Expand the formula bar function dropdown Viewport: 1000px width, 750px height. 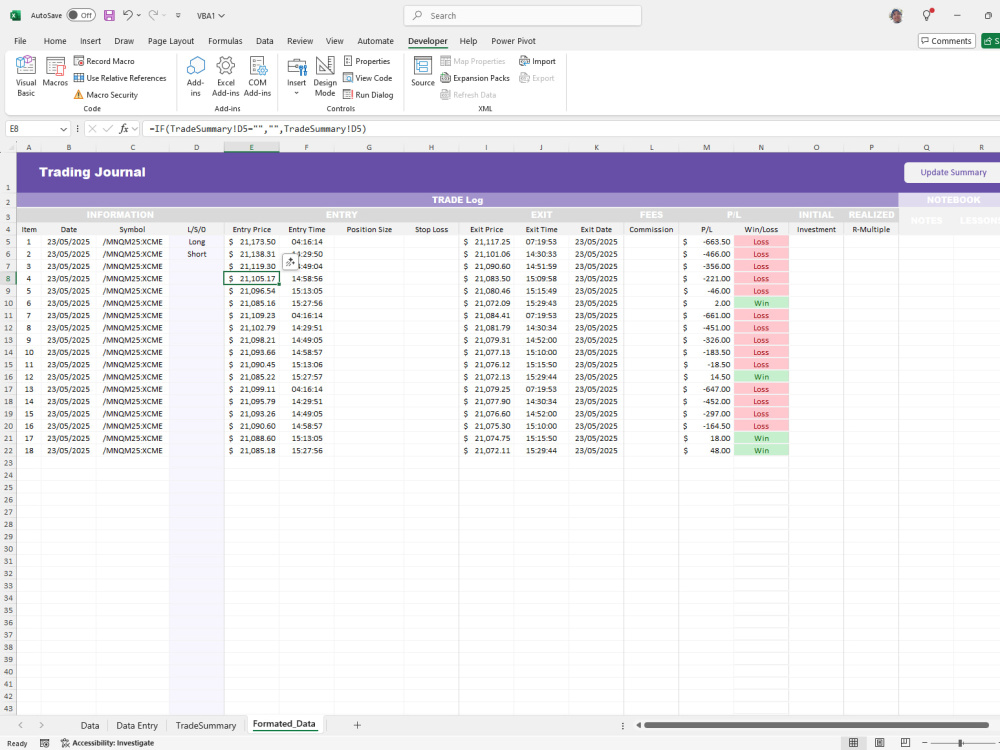pyautogui.click(x=135, y=129)
